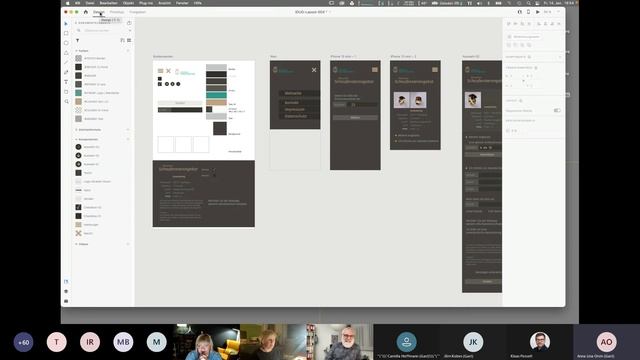Add a component with Komponenten plus button
The image size is (640, 360).
click(128, 139)
